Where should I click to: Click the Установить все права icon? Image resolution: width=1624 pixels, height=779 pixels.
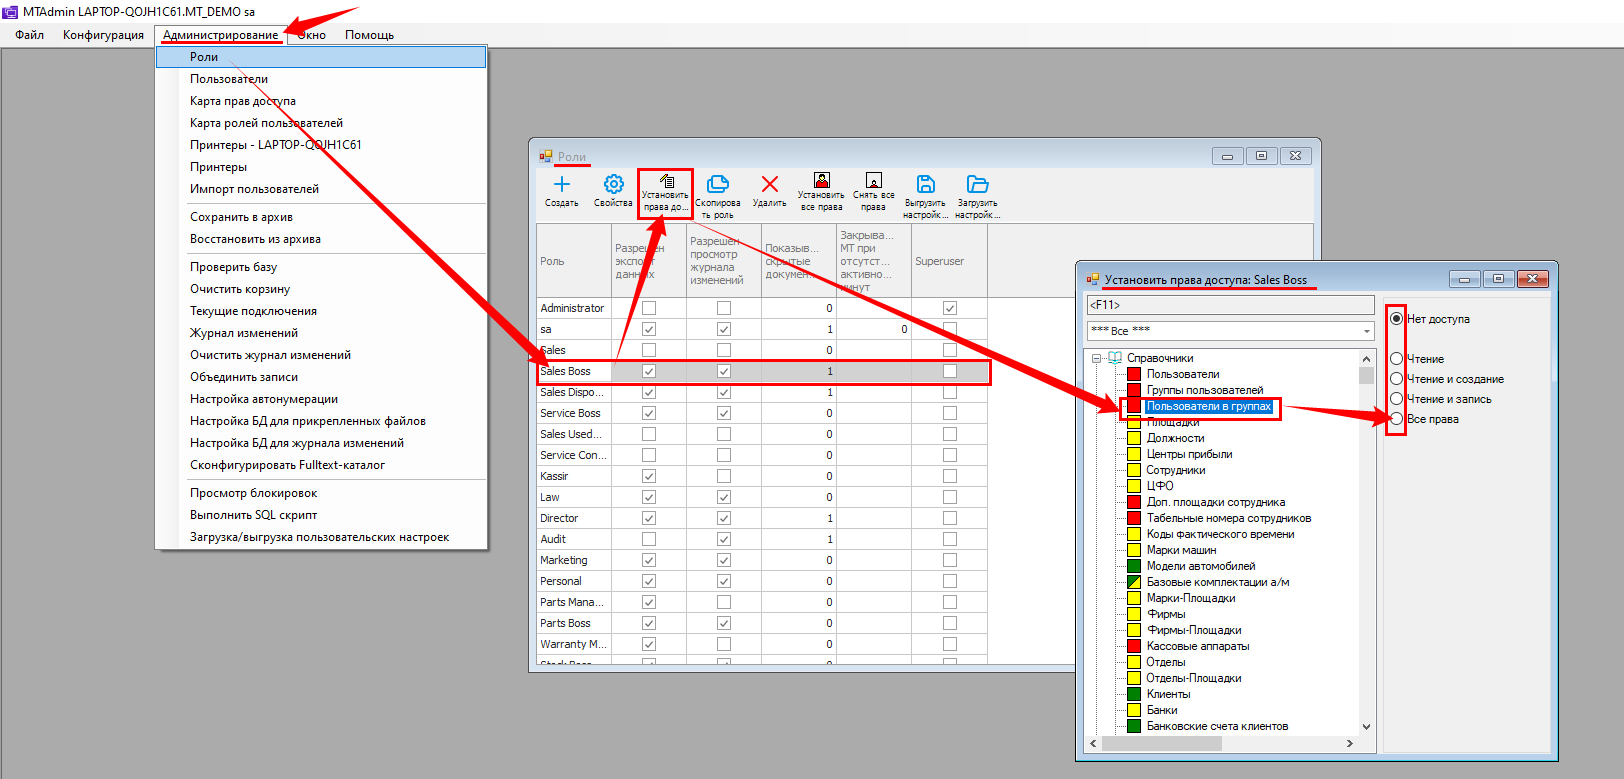821,181
